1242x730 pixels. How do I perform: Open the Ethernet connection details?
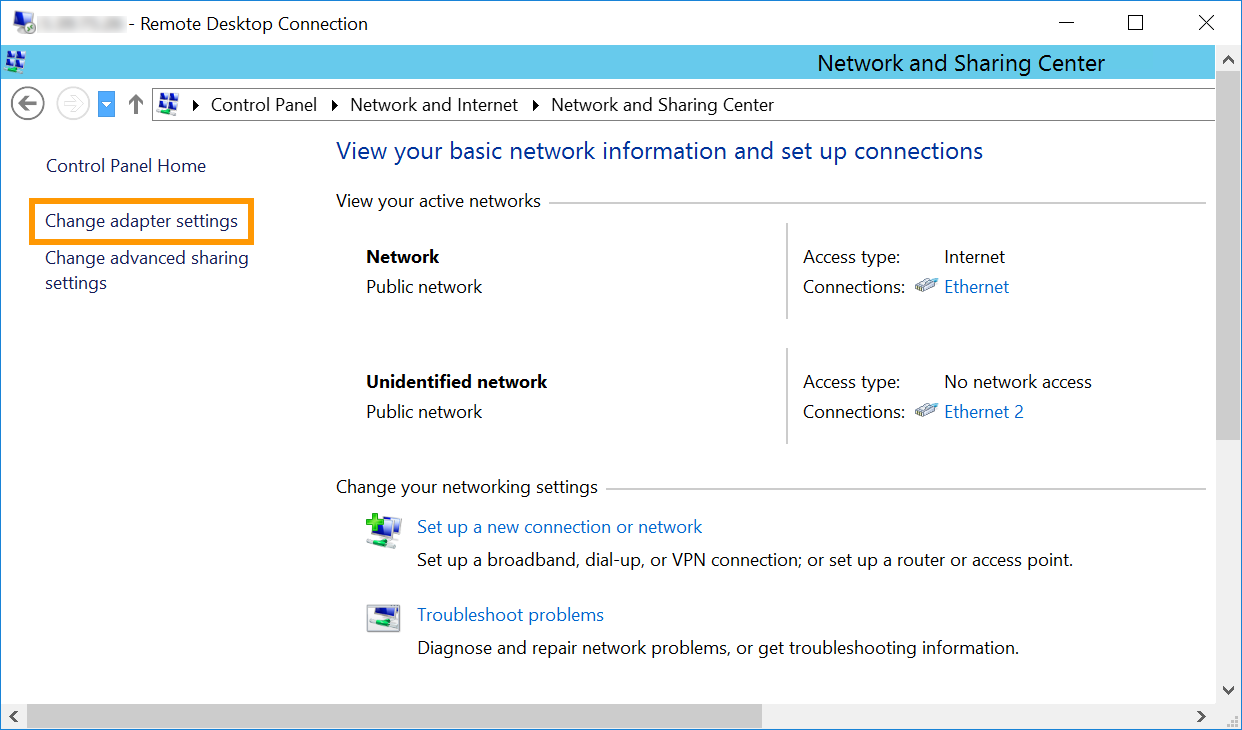(x=976, y=286)
